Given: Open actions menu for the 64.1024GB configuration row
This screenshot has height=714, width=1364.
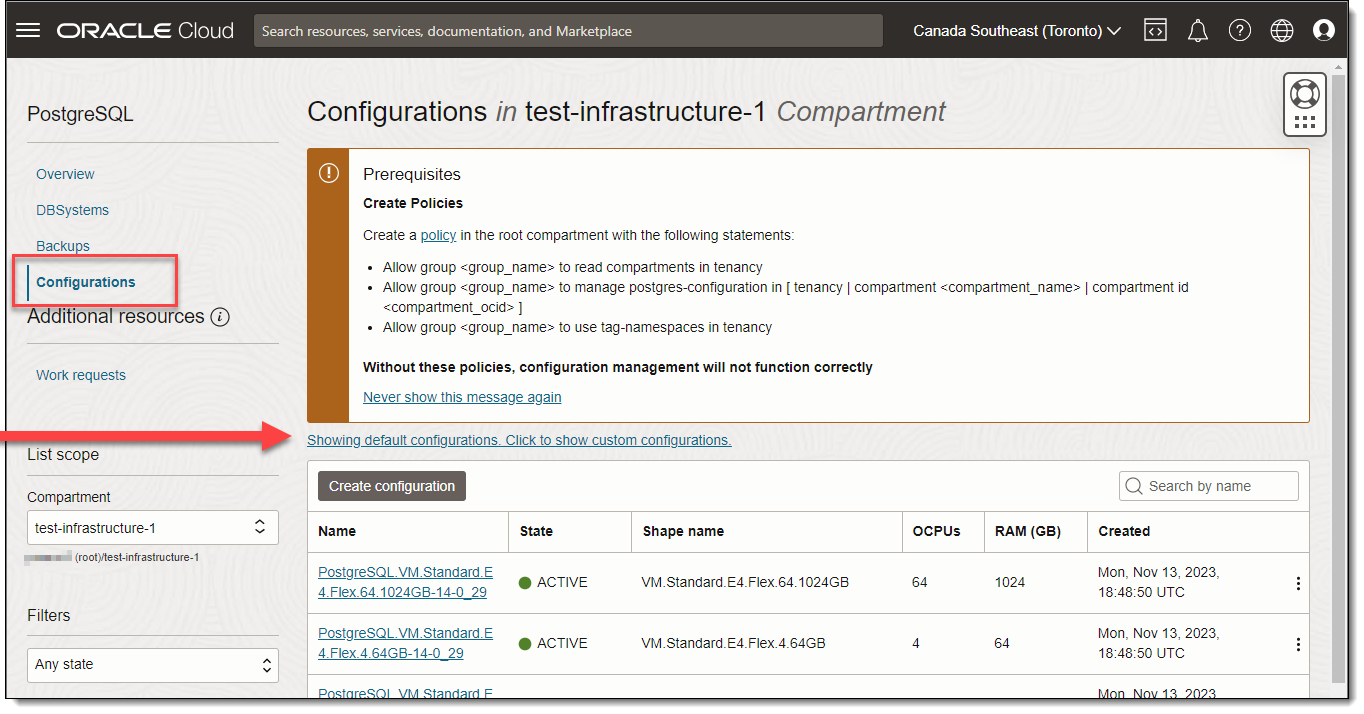Looking at the screenshot, I should 1298,583.
